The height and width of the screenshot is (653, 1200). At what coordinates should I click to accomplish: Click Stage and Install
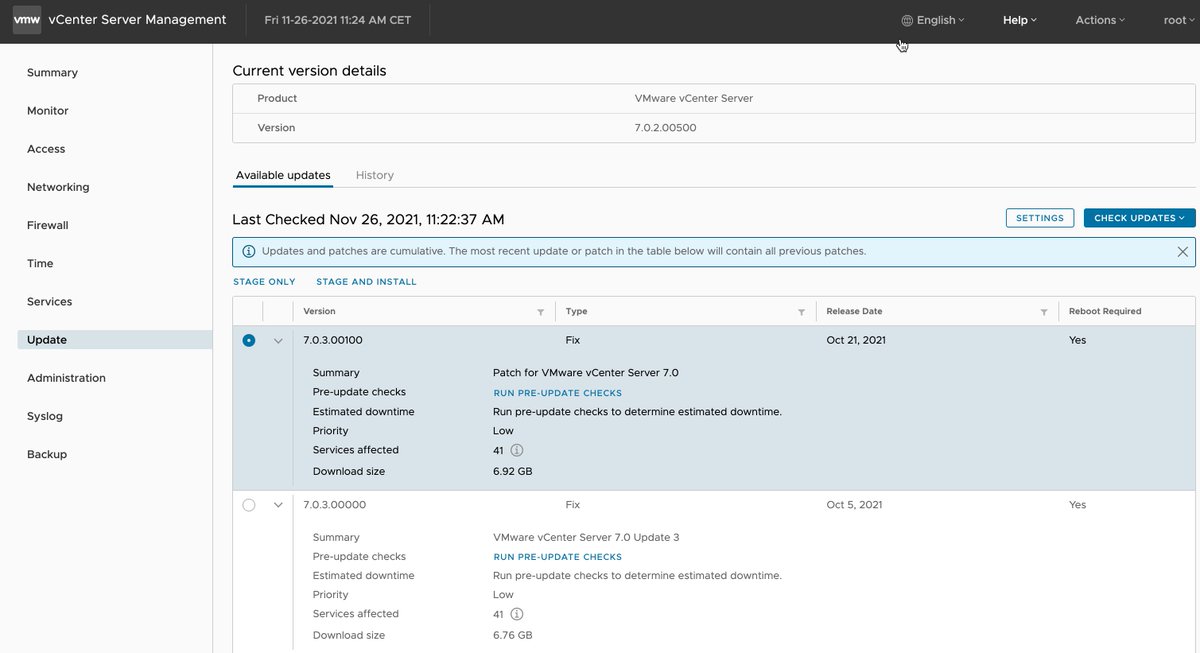(366, 282)
